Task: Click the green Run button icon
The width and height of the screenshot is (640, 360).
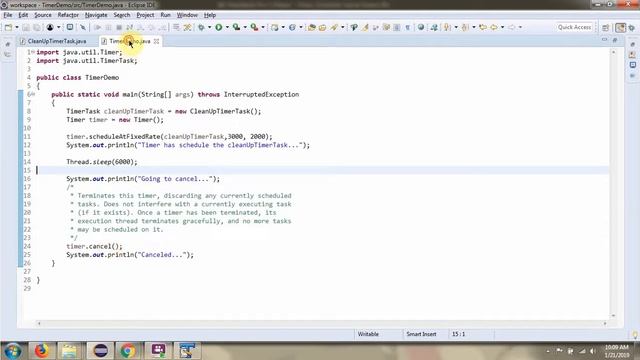Action: coord(219,27)
